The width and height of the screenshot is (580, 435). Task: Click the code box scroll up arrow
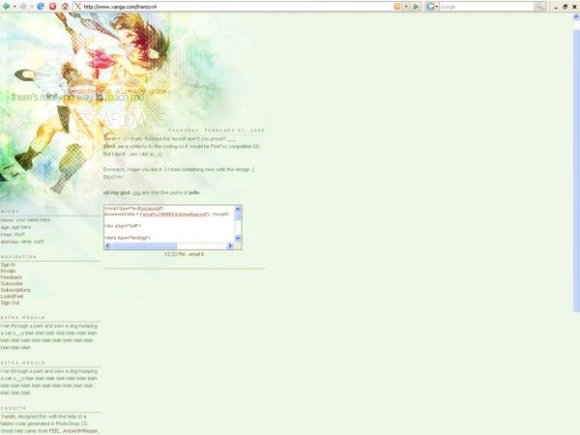pos(238,209)
